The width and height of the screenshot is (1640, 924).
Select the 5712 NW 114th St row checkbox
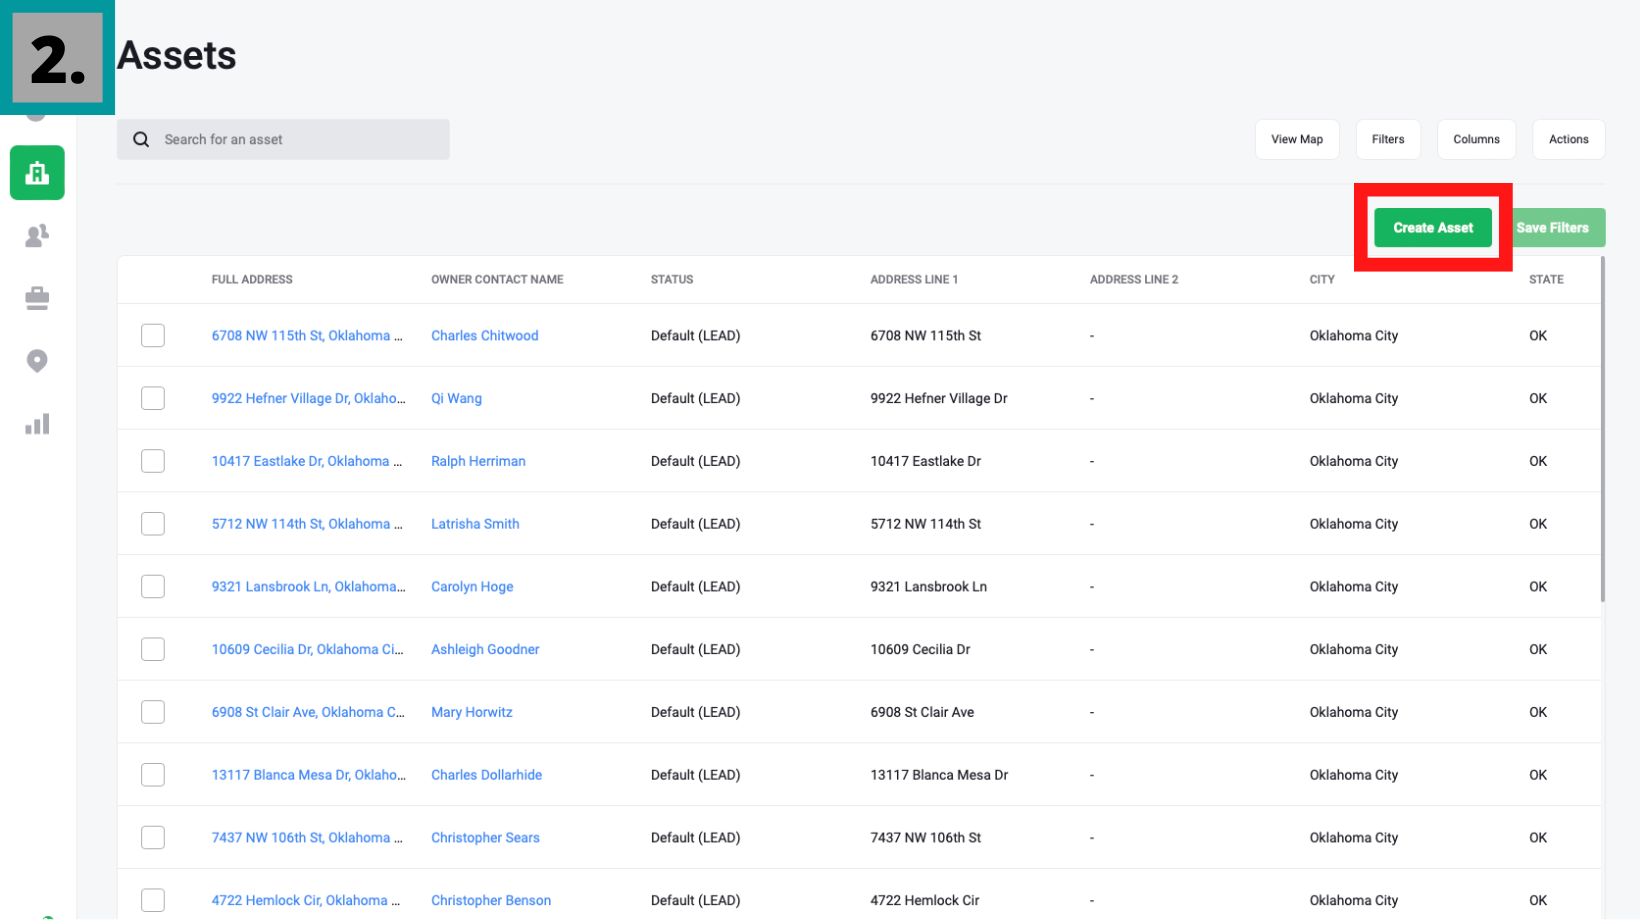(153, 524)
